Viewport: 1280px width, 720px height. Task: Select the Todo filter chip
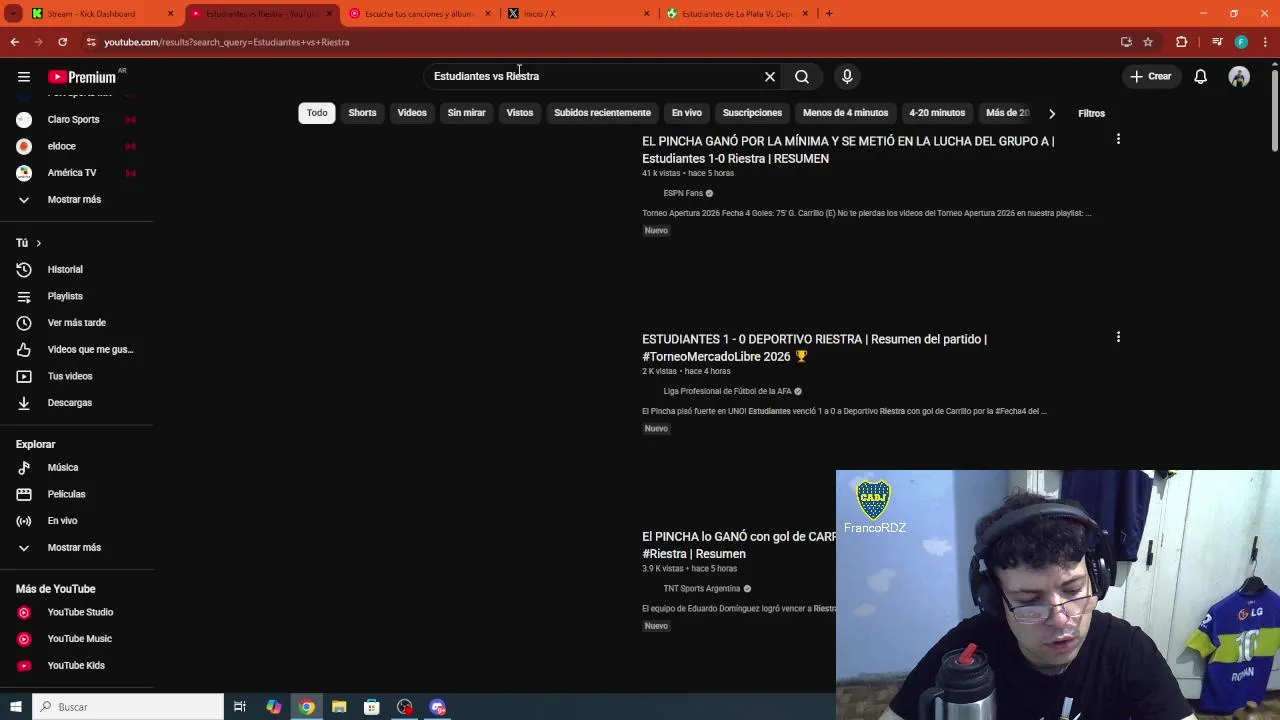pos(317,113)
